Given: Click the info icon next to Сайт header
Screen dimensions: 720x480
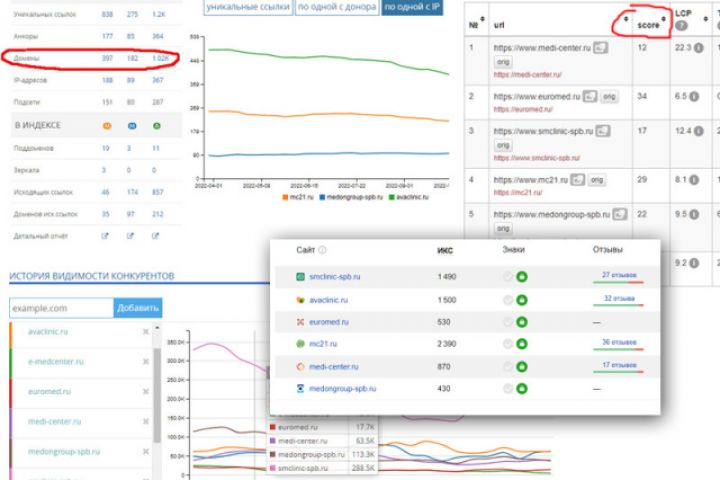Looking at the screenshot, I should coord(322,250).
